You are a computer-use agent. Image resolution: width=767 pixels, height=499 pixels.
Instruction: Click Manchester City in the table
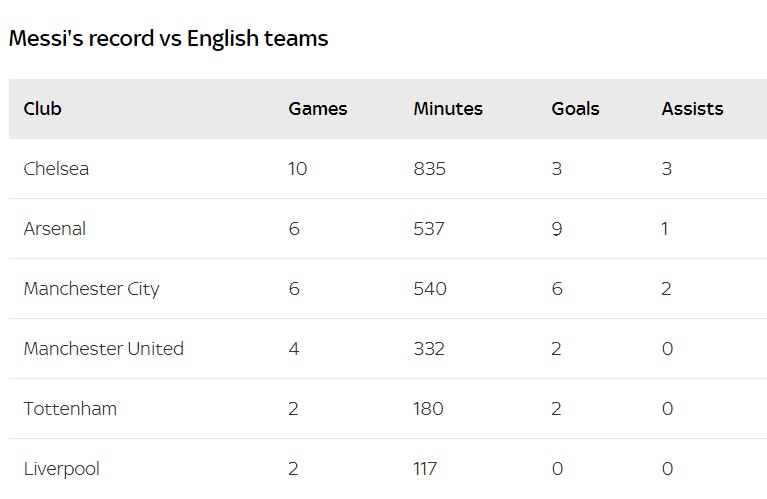[91, 289]
